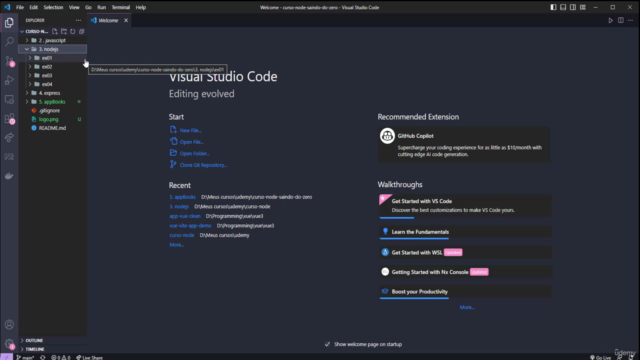This screenshot has height=360, width=640.
Task: Open the Accounts menu icon
Action: [x=9, y=324]
